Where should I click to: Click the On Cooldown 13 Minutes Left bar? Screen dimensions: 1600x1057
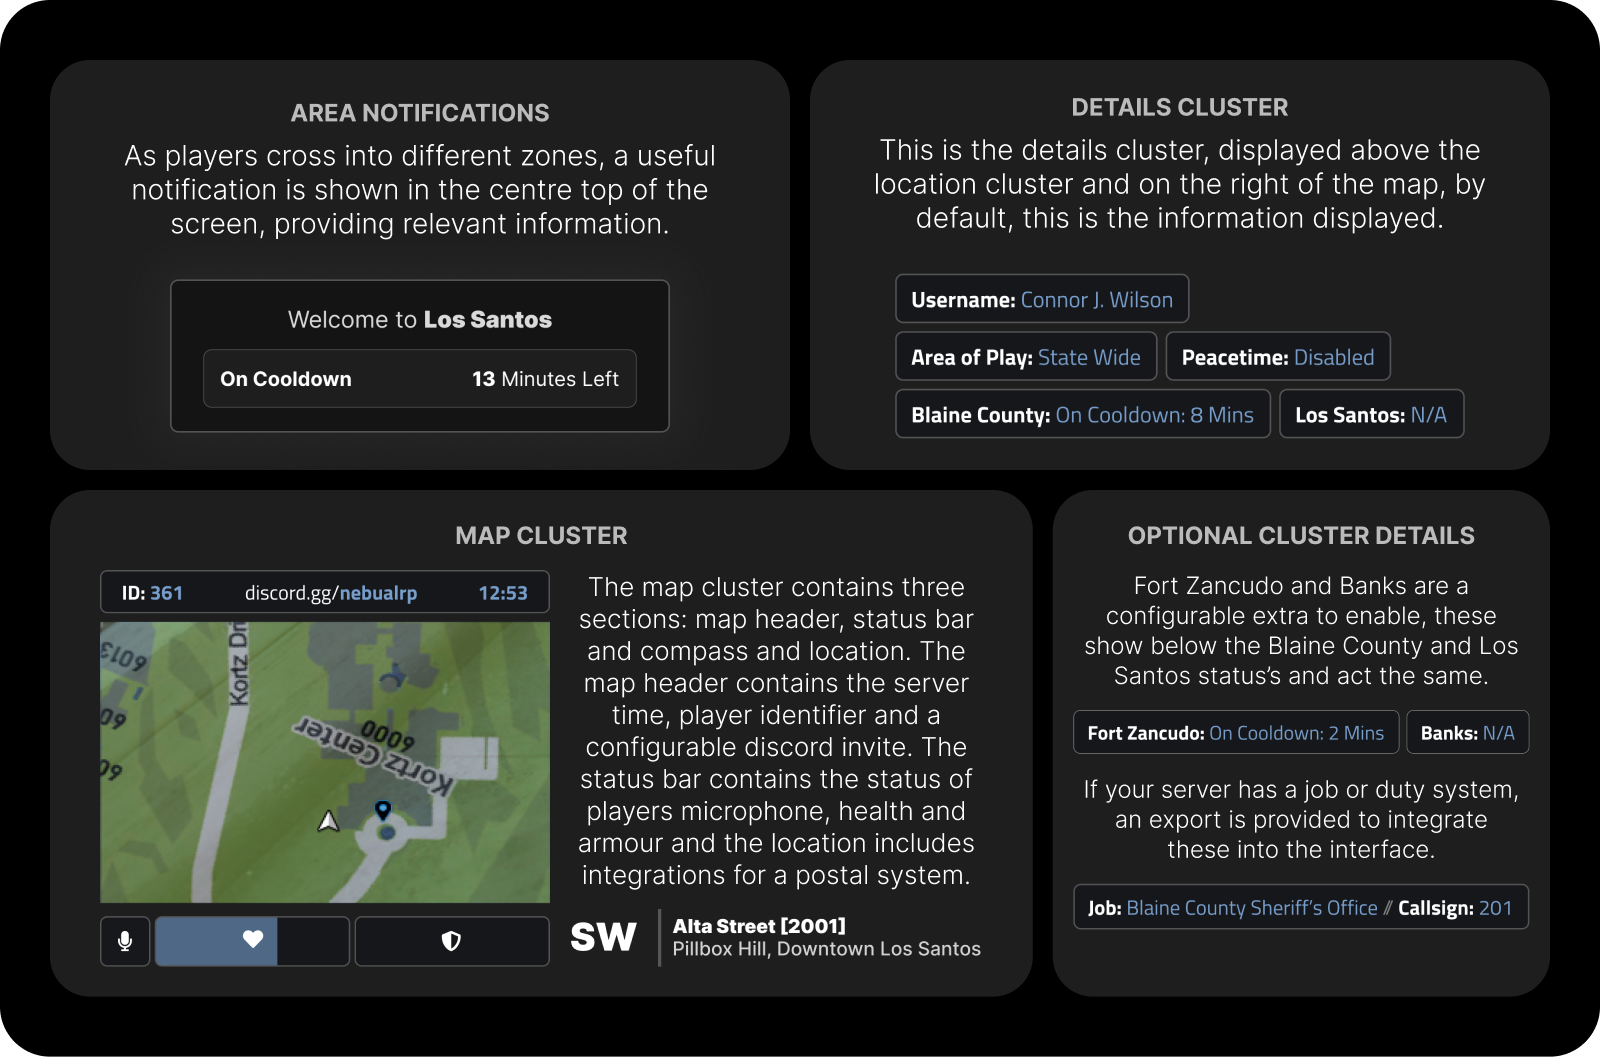419,379
